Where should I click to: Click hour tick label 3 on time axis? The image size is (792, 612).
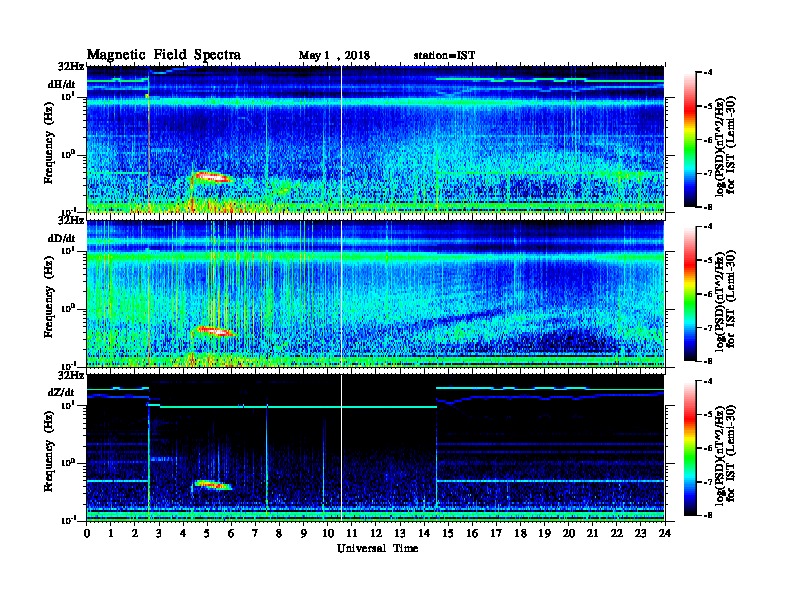(159, 533)
